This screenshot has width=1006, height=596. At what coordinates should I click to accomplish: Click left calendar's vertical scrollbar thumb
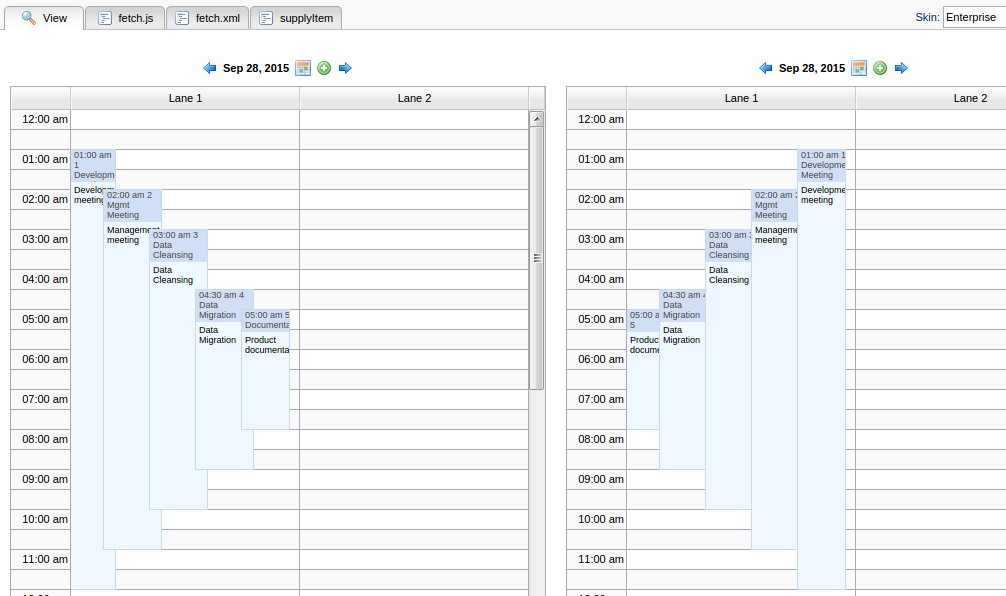(x=537, y=256)
